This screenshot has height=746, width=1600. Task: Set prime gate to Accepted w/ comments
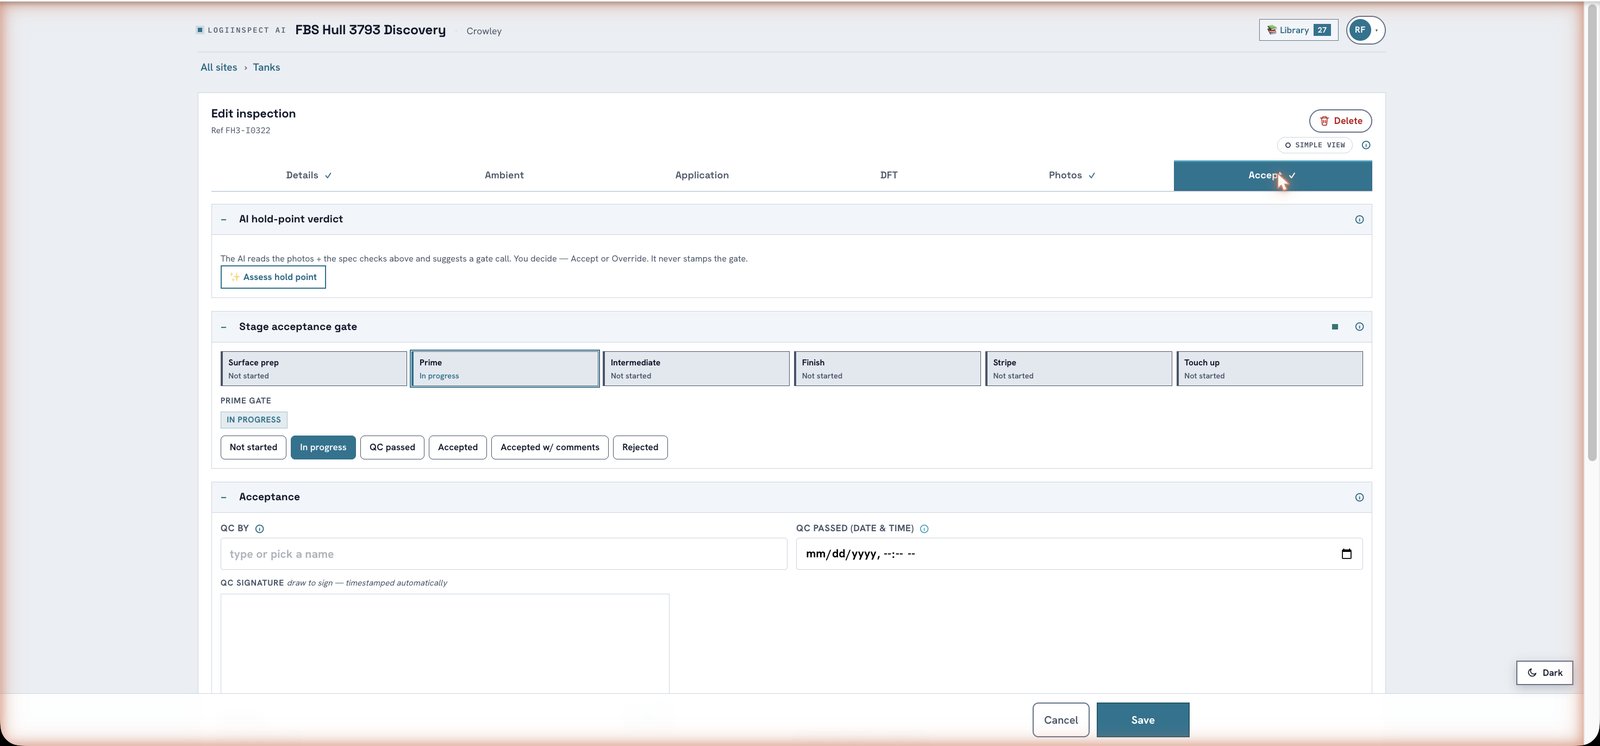coord(550,447)
